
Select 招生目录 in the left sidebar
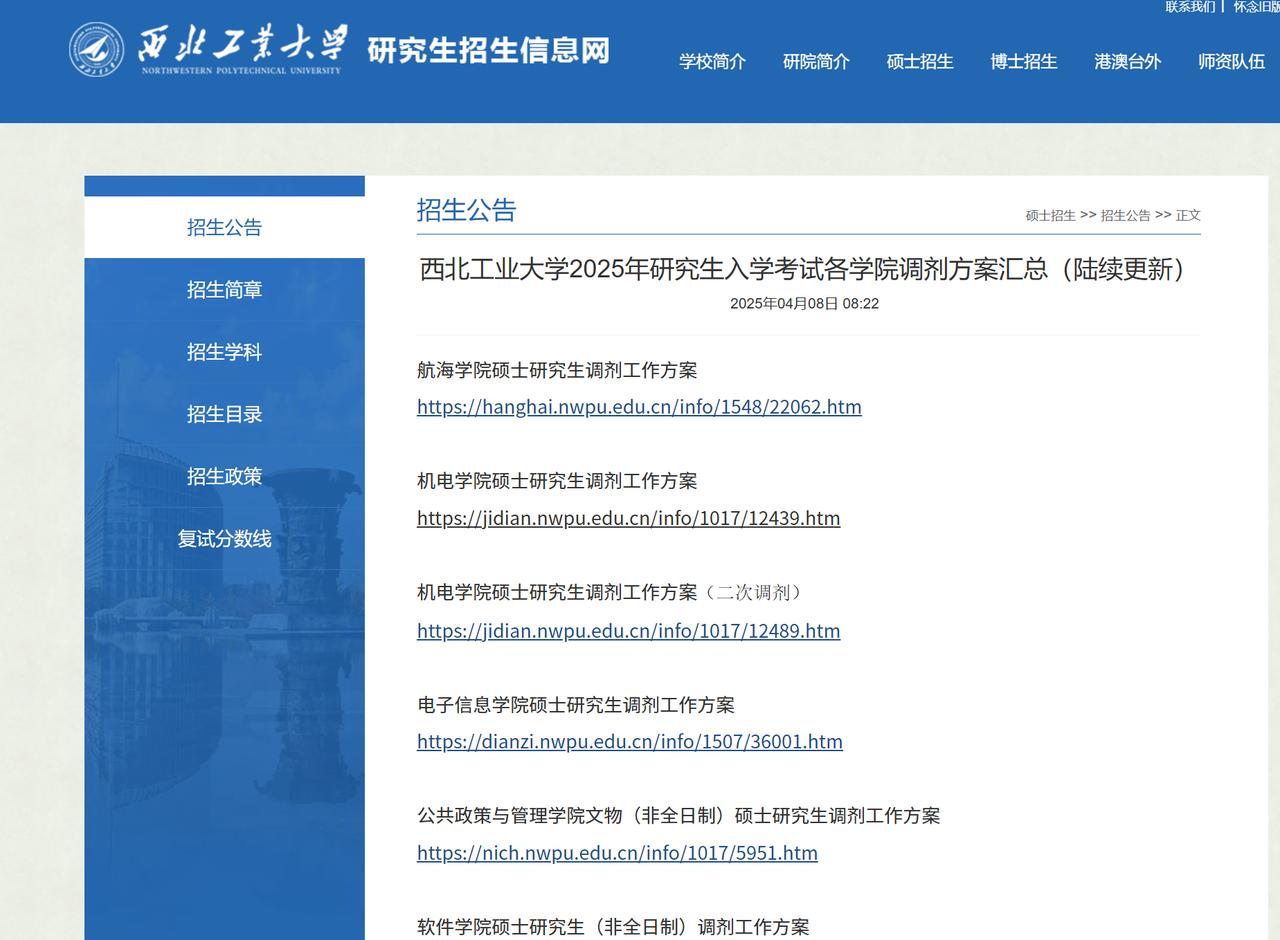224,414
